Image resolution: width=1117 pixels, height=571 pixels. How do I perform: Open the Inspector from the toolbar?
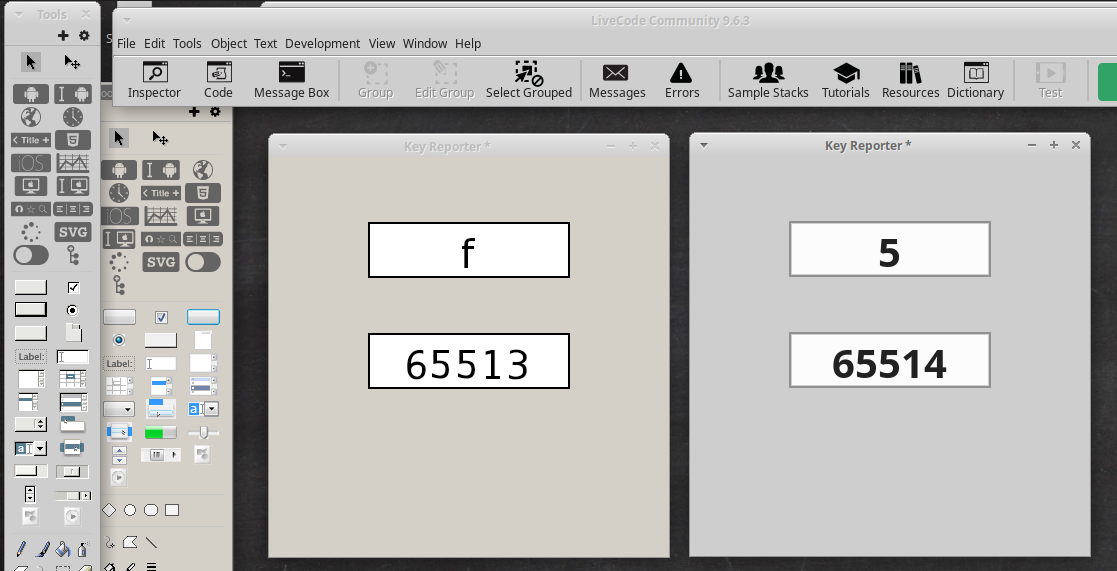155,80
